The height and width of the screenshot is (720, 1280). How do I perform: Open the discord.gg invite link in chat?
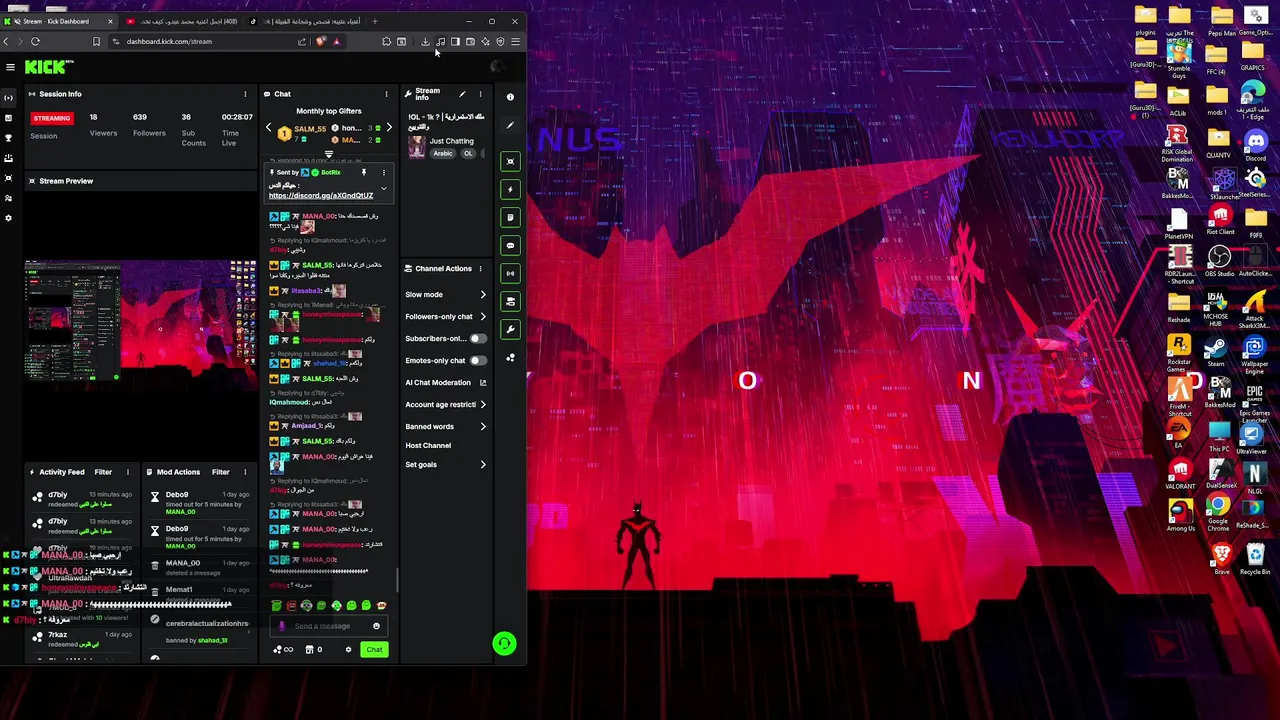(321, 196)
